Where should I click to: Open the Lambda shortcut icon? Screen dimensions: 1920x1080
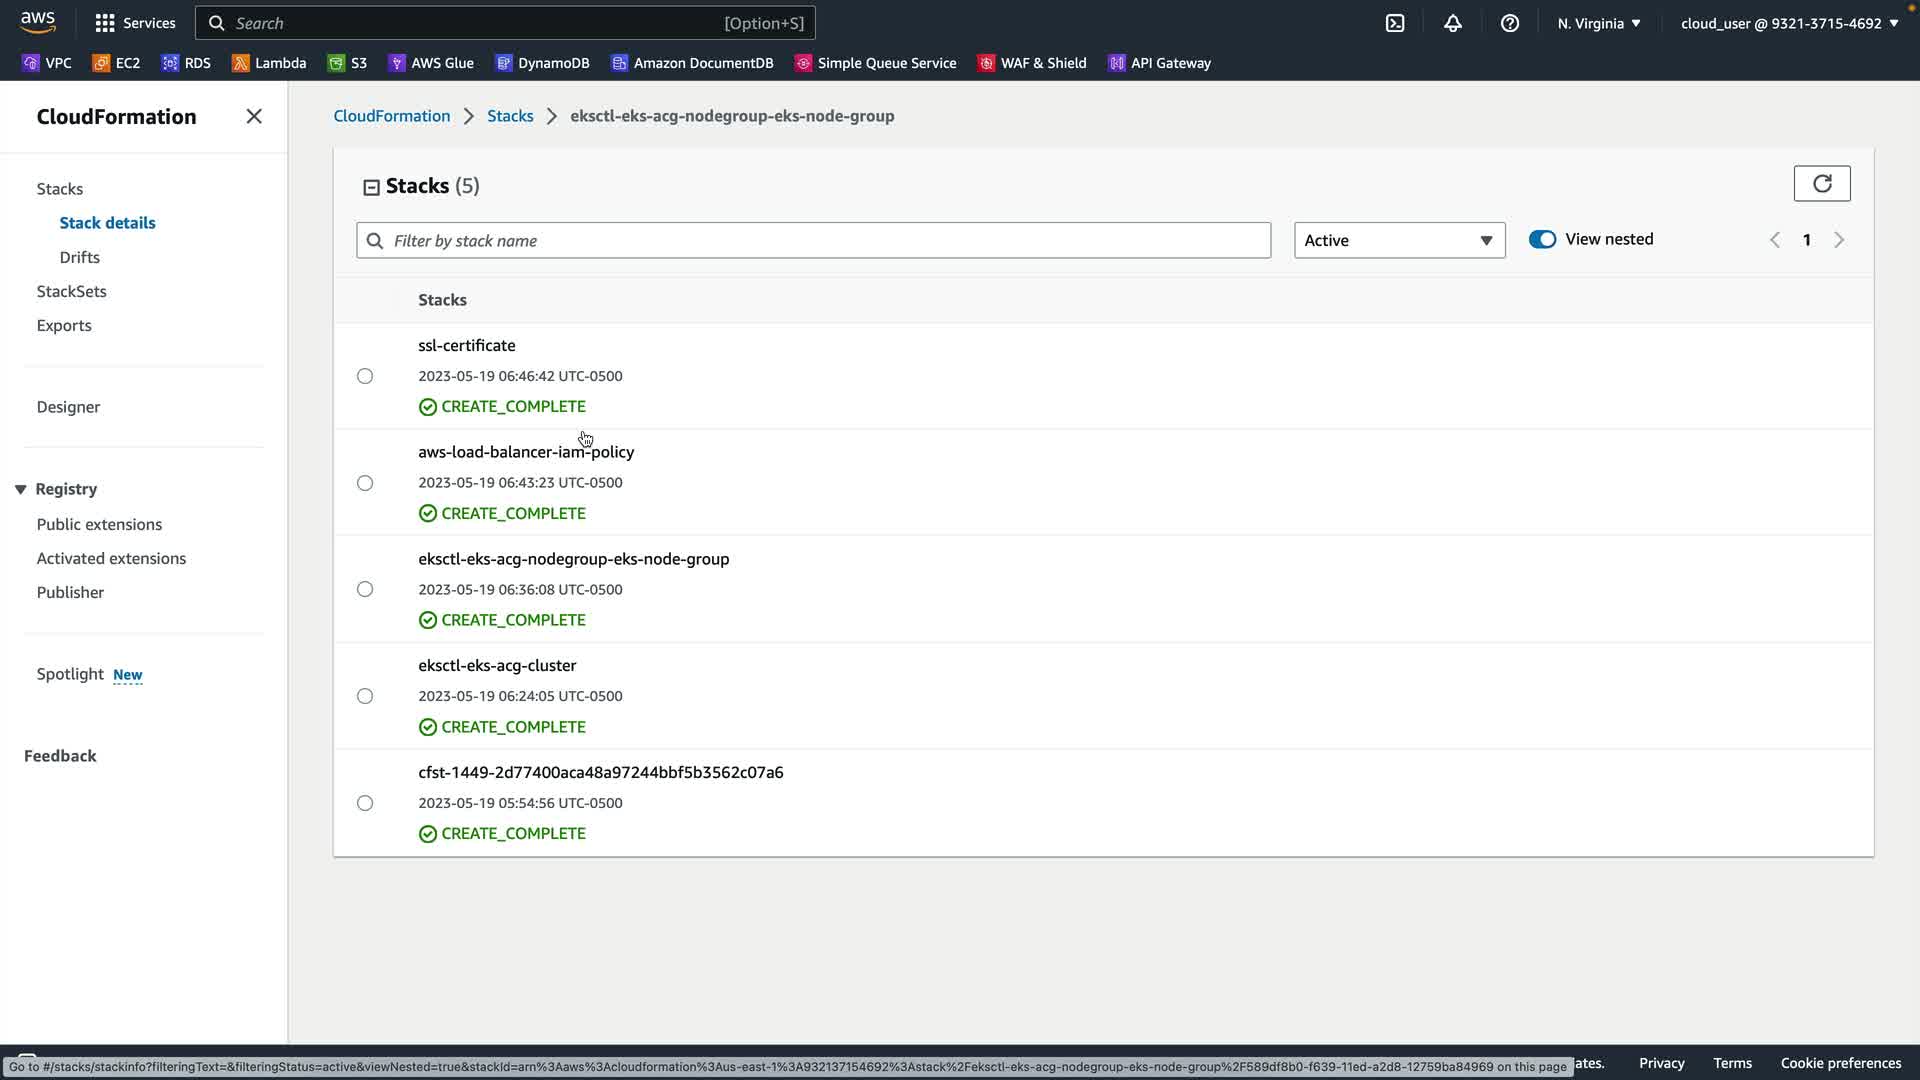coord(240,63)
